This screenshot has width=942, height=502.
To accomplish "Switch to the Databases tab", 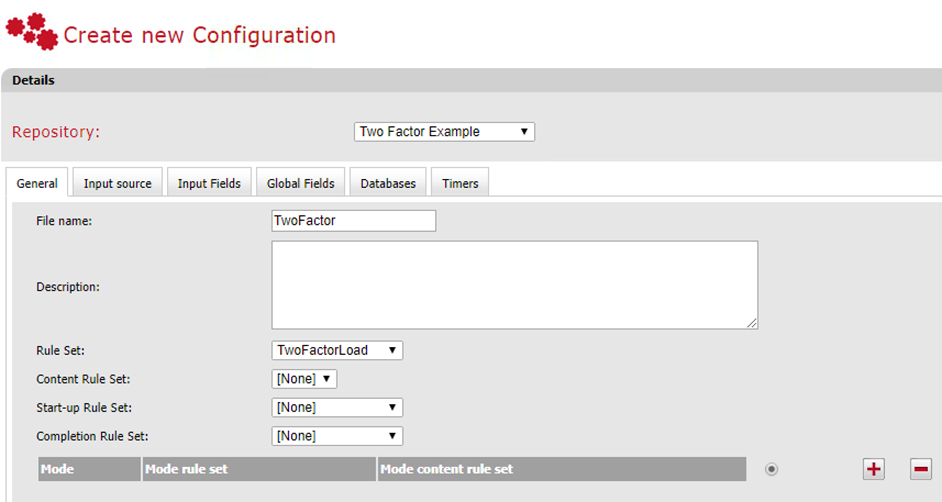I will tap(389, 184).
